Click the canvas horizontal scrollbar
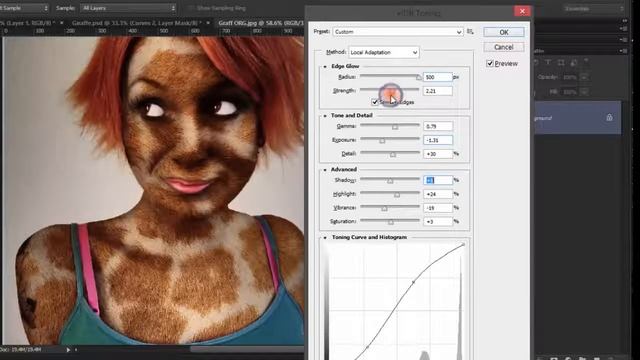The width and height of the screenshot is (640, 360). (x=247, y=349)
